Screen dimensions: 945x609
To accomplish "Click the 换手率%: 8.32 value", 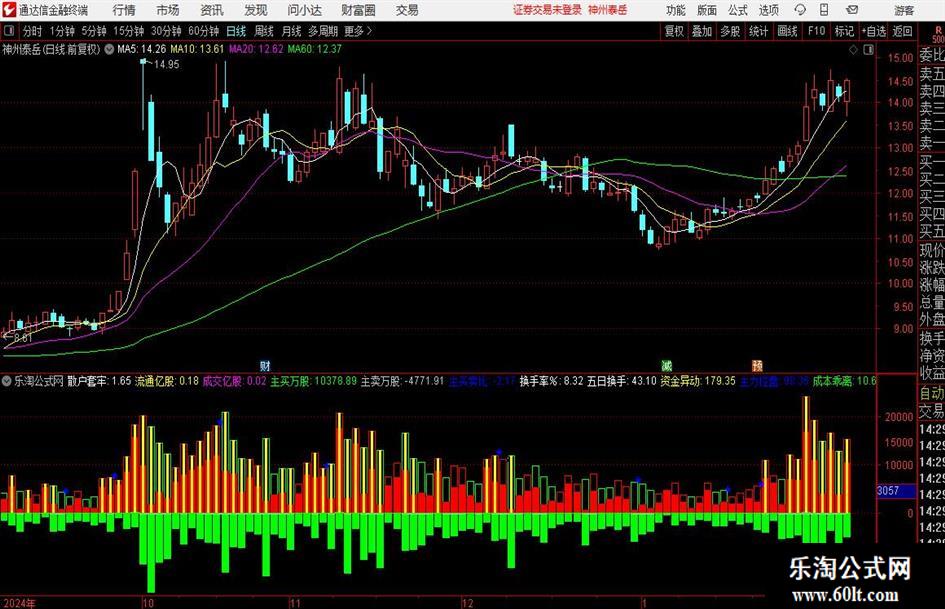I will point(551,381).
